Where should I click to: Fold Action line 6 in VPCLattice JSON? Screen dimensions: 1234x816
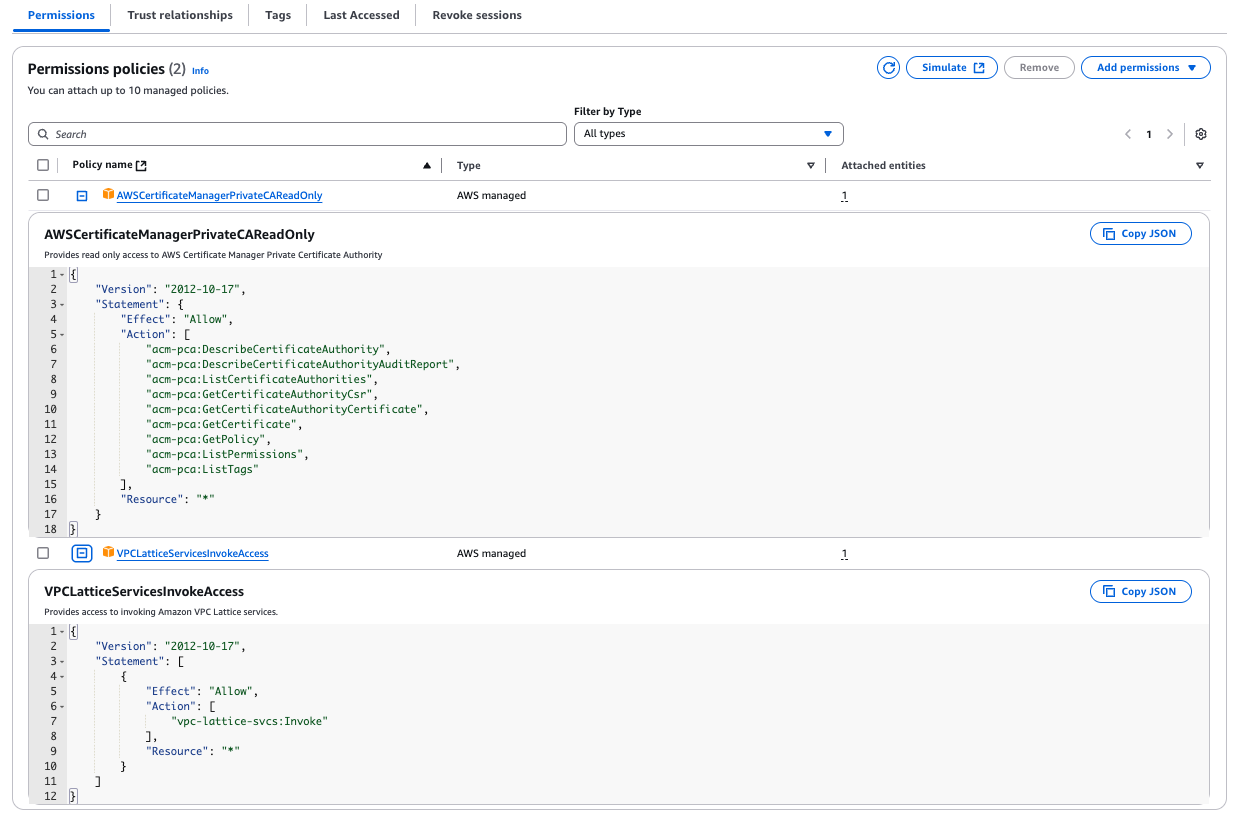62,706
